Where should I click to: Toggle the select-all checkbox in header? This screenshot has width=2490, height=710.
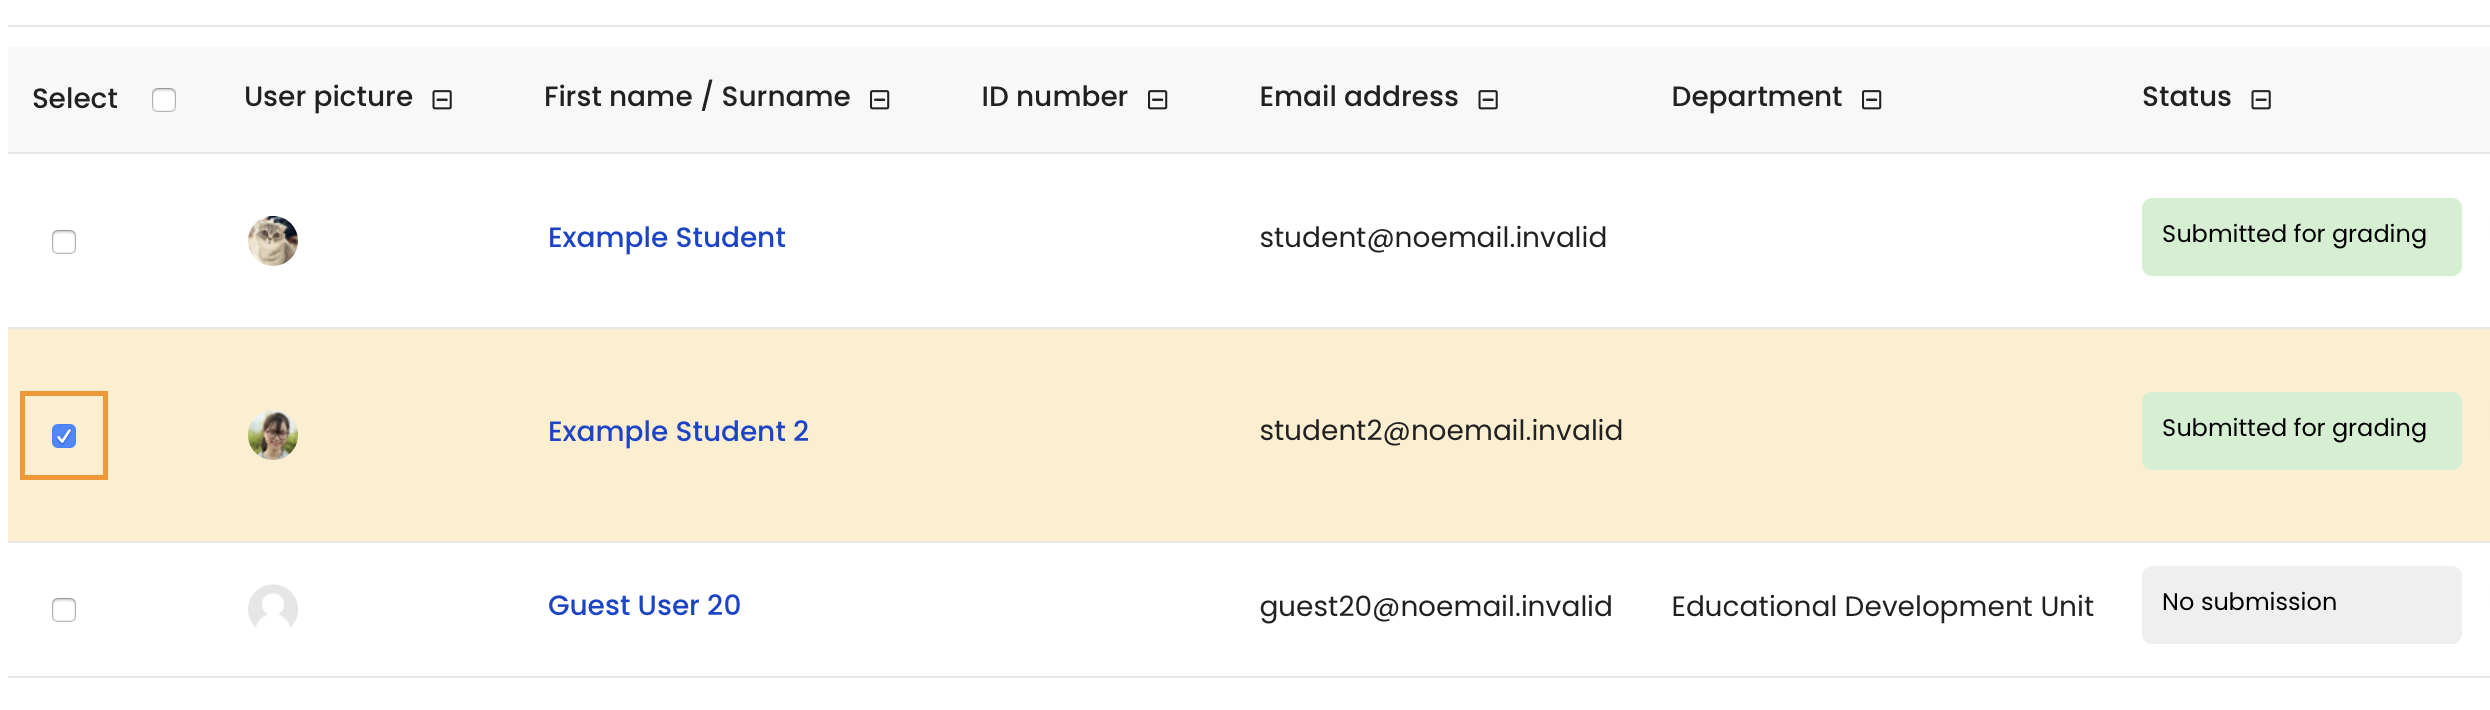tap(164, 100)
